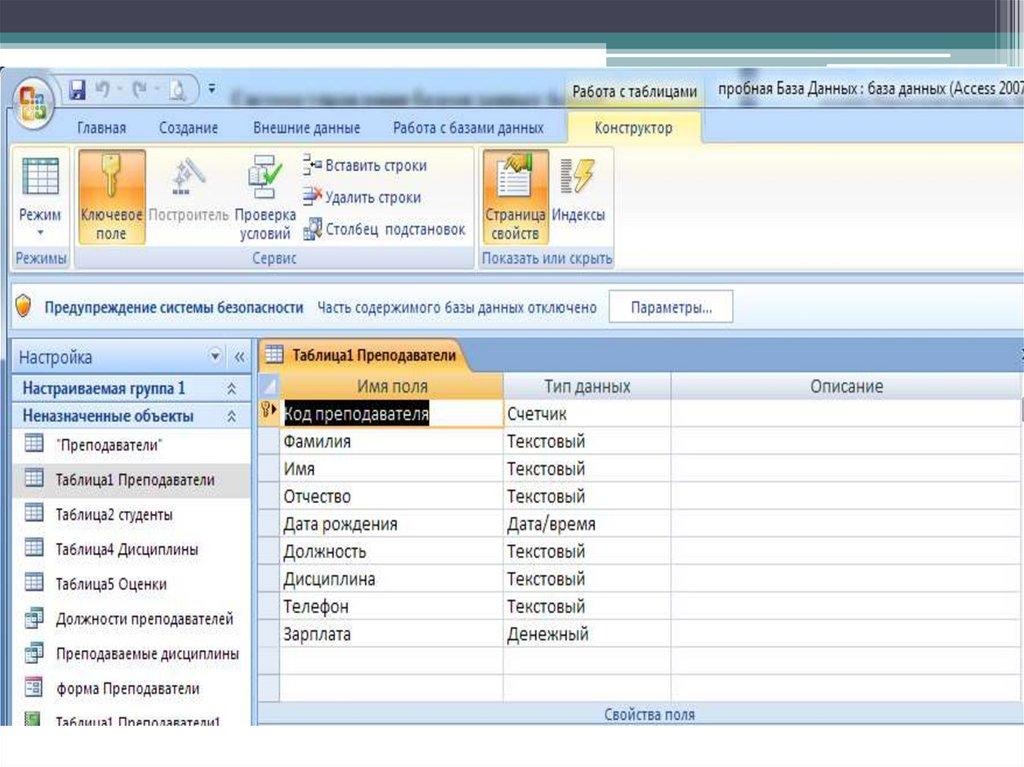
Task: Click the Office button logo
Action: coord(35,99)
